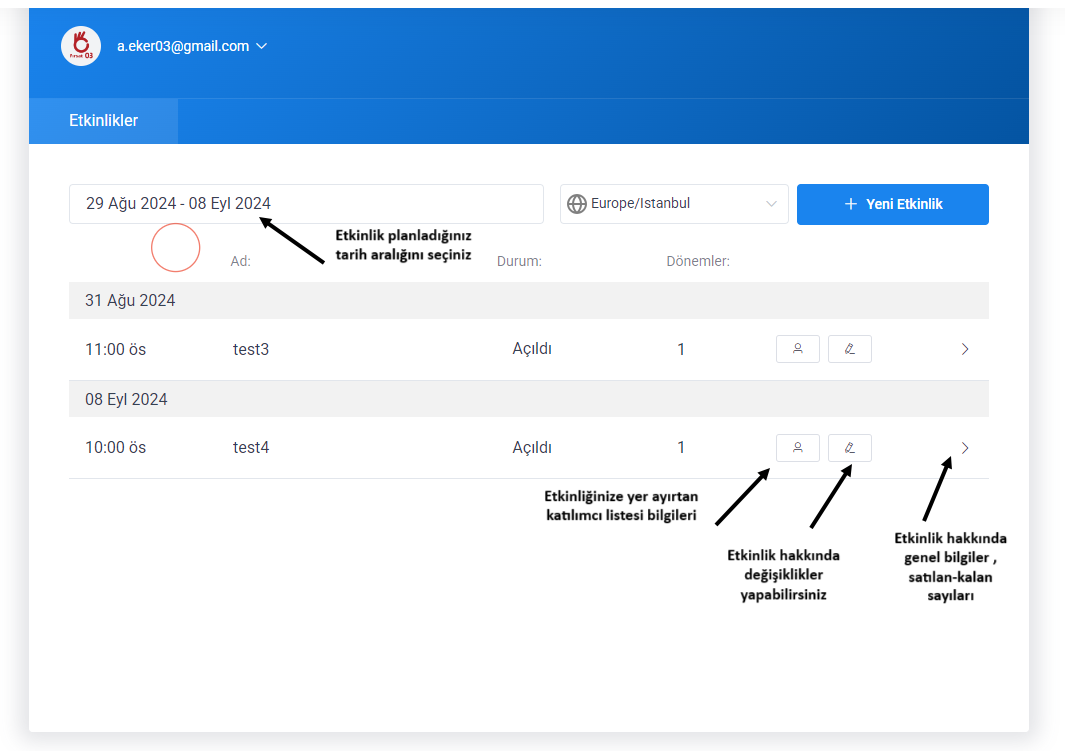Click the 31 Ağu 2024 date header
Screen dimensions: 1065x751
click(x=130, y=300)
